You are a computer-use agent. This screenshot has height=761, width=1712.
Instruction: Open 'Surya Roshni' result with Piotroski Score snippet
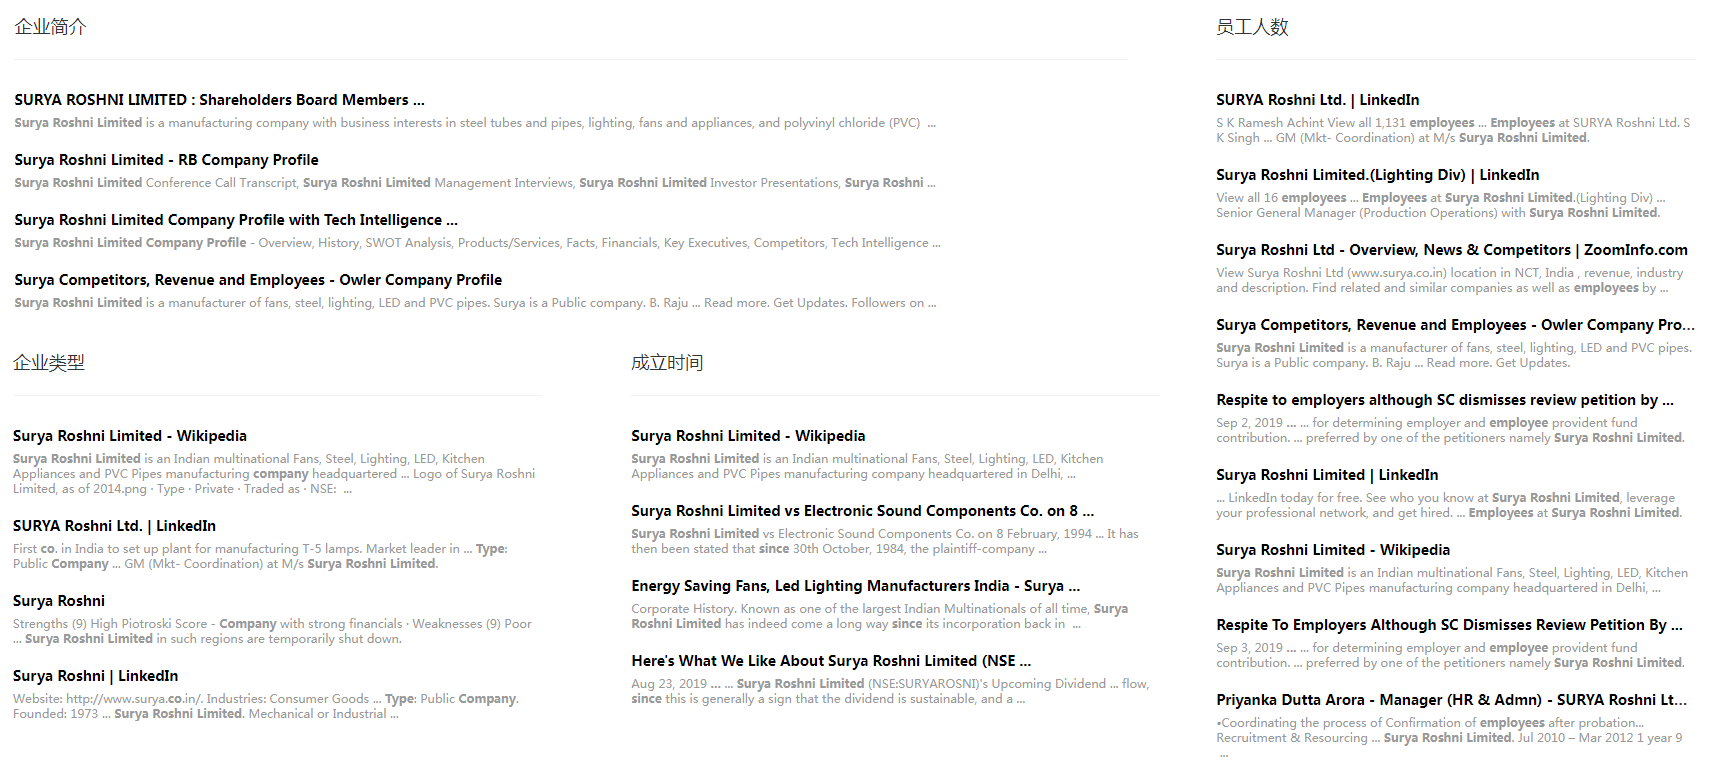[x=59, y=601]
